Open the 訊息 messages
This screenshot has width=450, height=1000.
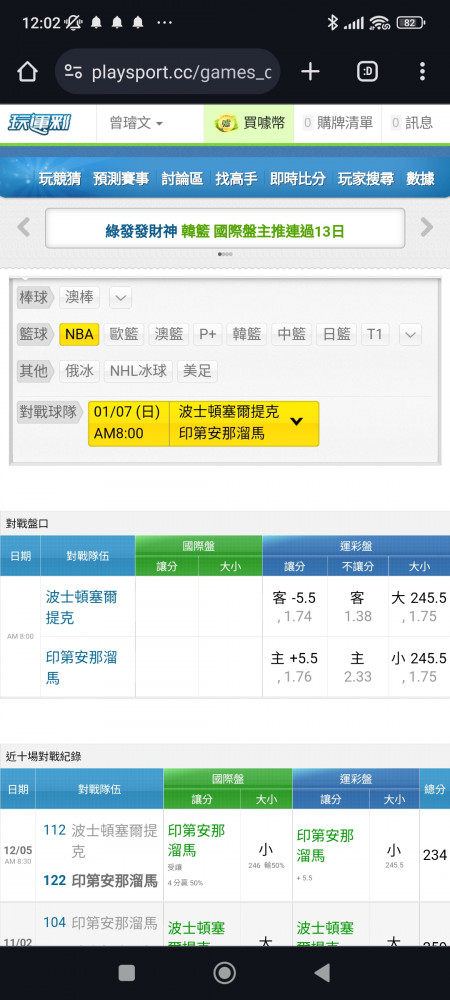[412, 123]
